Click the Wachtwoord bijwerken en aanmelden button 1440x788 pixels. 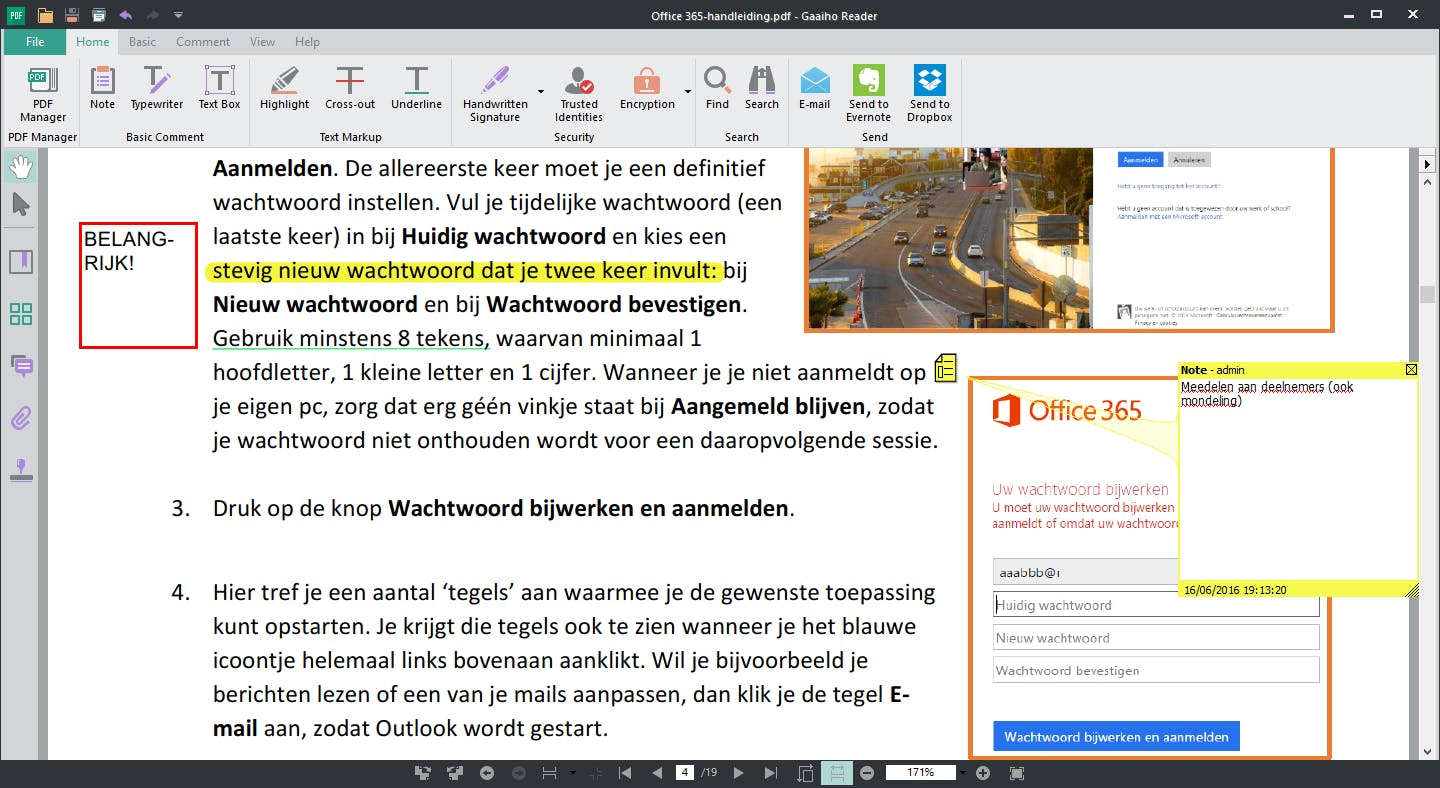click(x=1116, y=737)
